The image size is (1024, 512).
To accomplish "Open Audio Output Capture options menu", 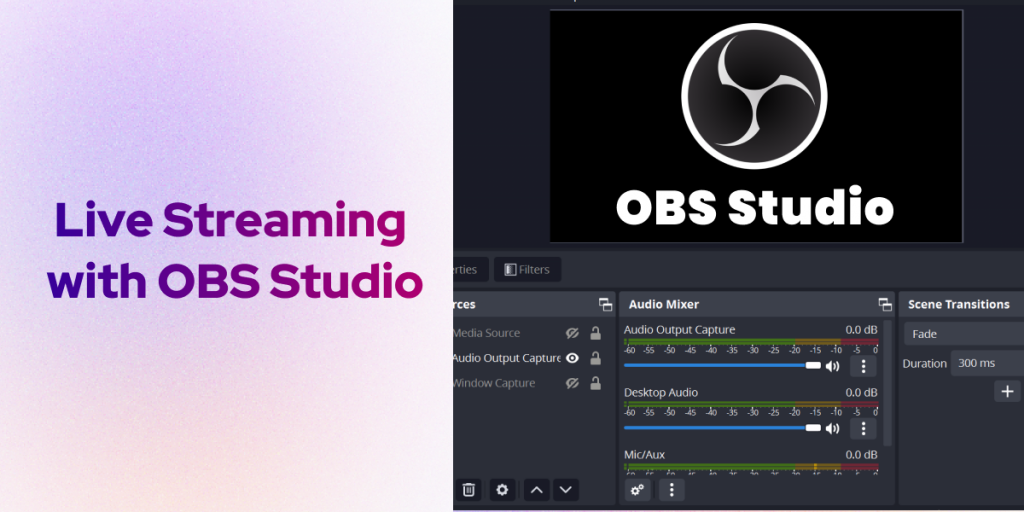I will (x=863, y=366).
